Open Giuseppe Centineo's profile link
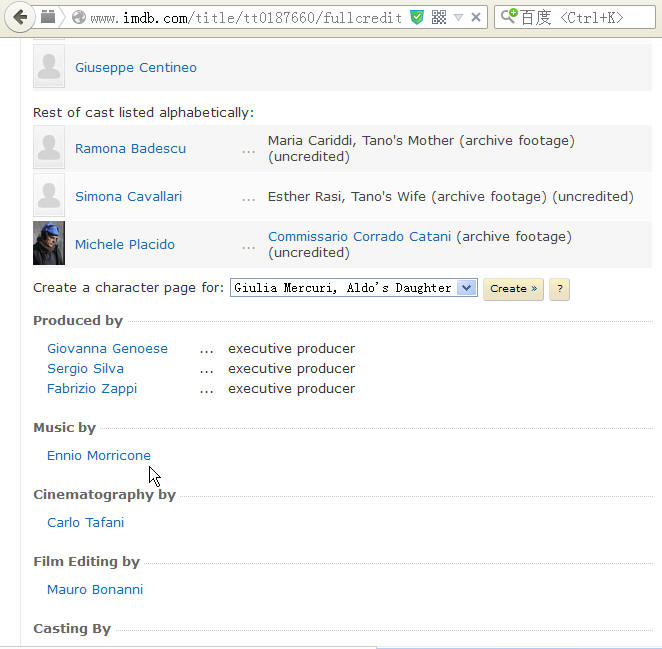 coord(136,68)
